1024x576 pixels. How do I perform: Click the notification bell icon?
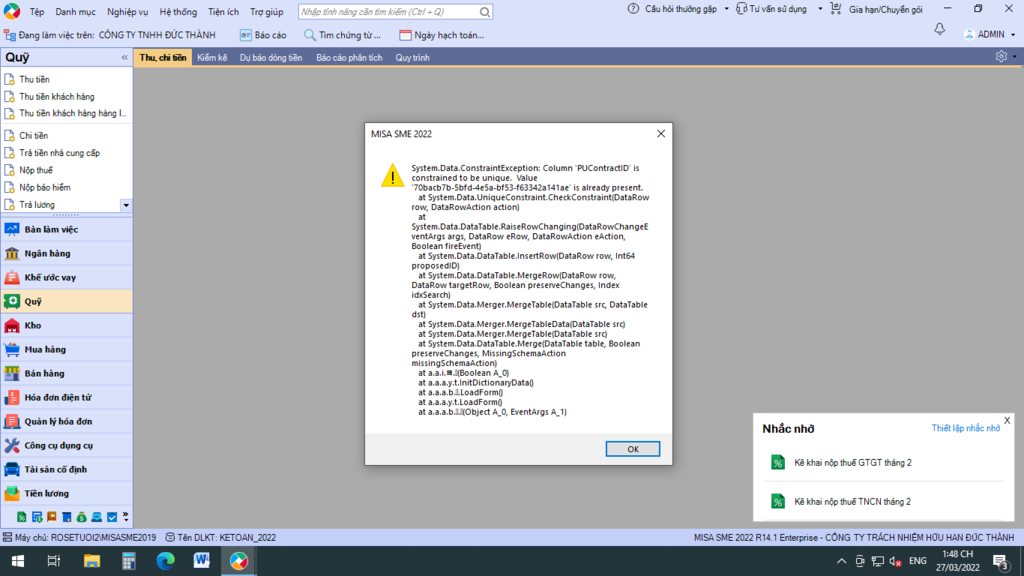pyautogui.click(x=939, y=29)
